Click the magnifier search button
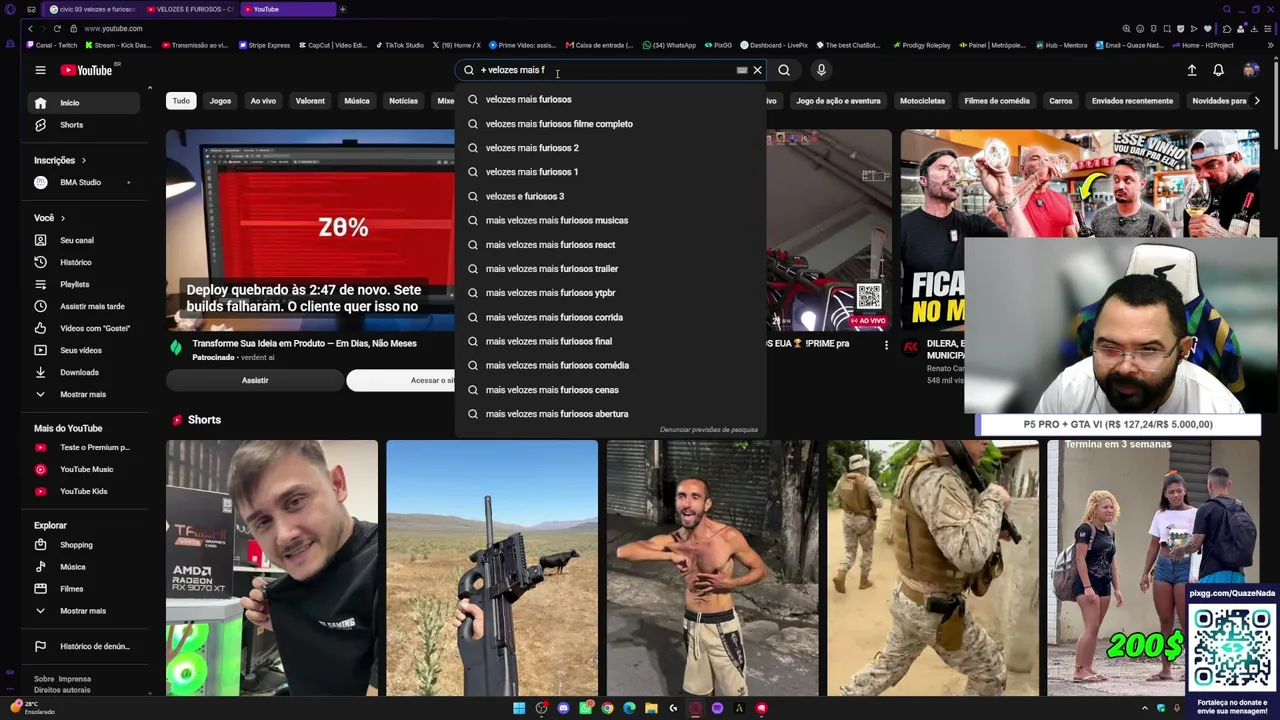 [784, 70]
